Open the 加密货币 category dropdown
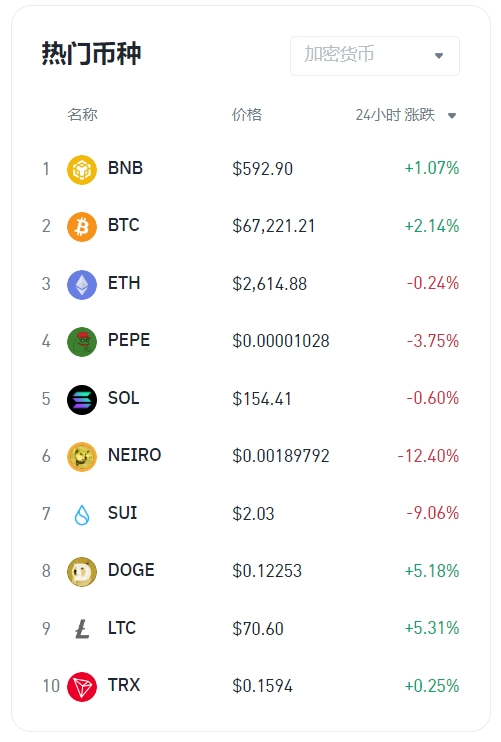The height and width of the screenshot is (742, 501). (x=375, y=55)
